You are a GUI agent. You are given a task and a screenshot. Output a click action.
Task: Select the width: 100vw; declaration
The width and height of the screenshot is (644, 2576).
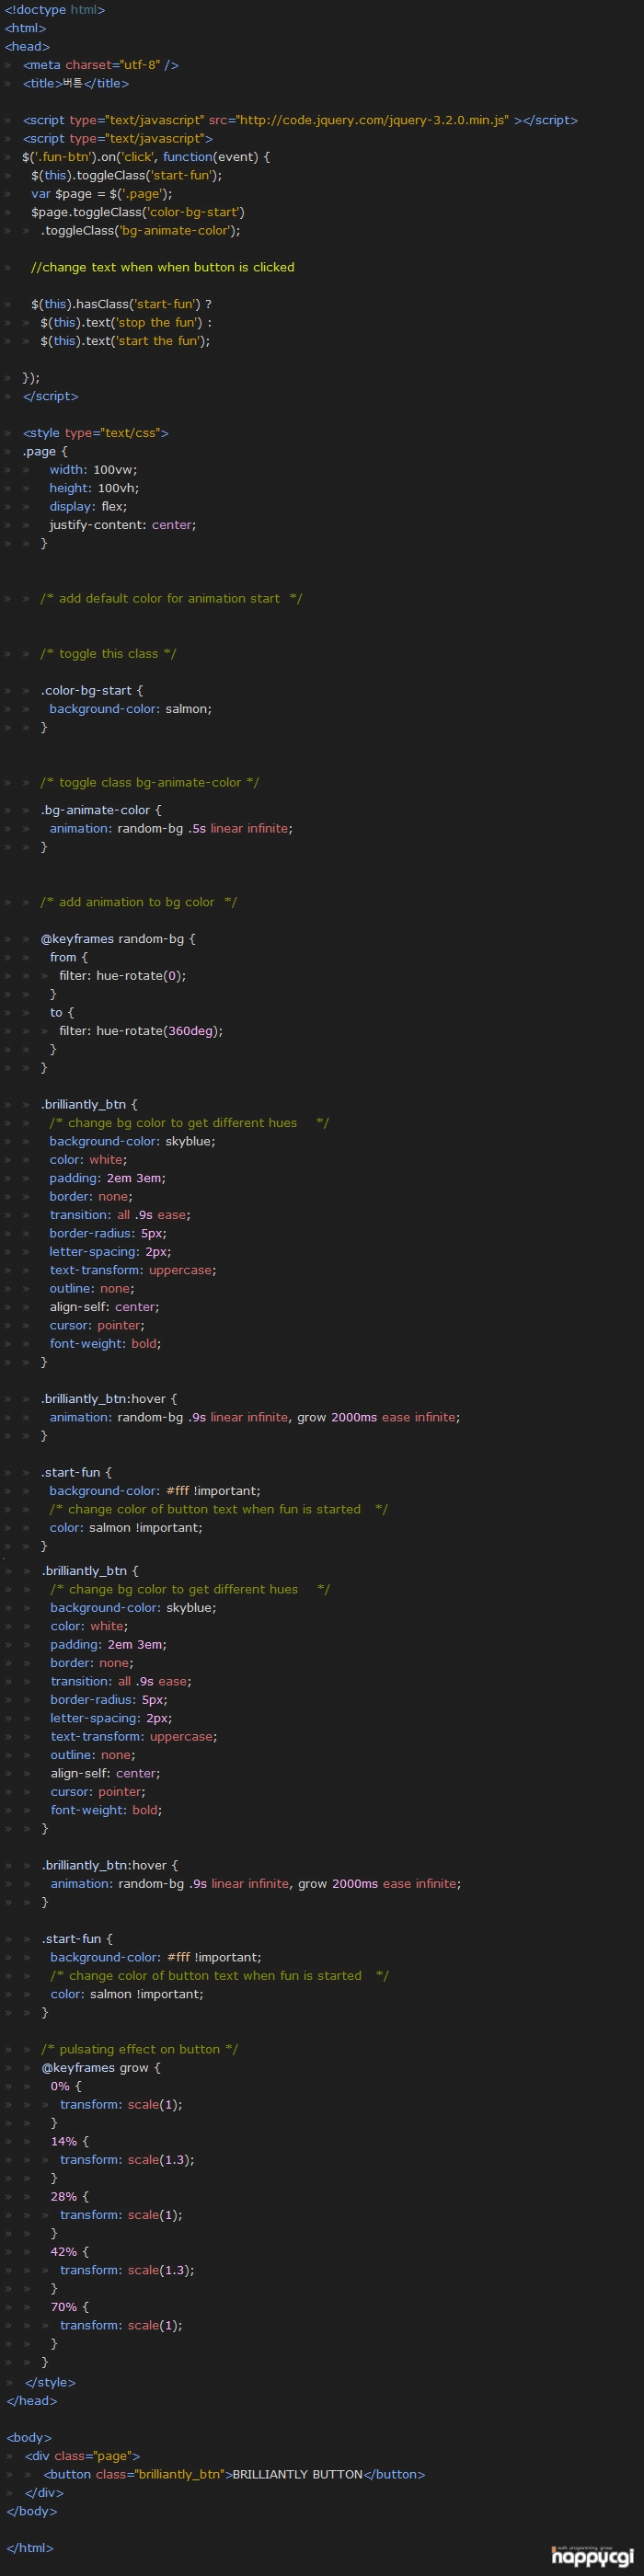(93, 470)
